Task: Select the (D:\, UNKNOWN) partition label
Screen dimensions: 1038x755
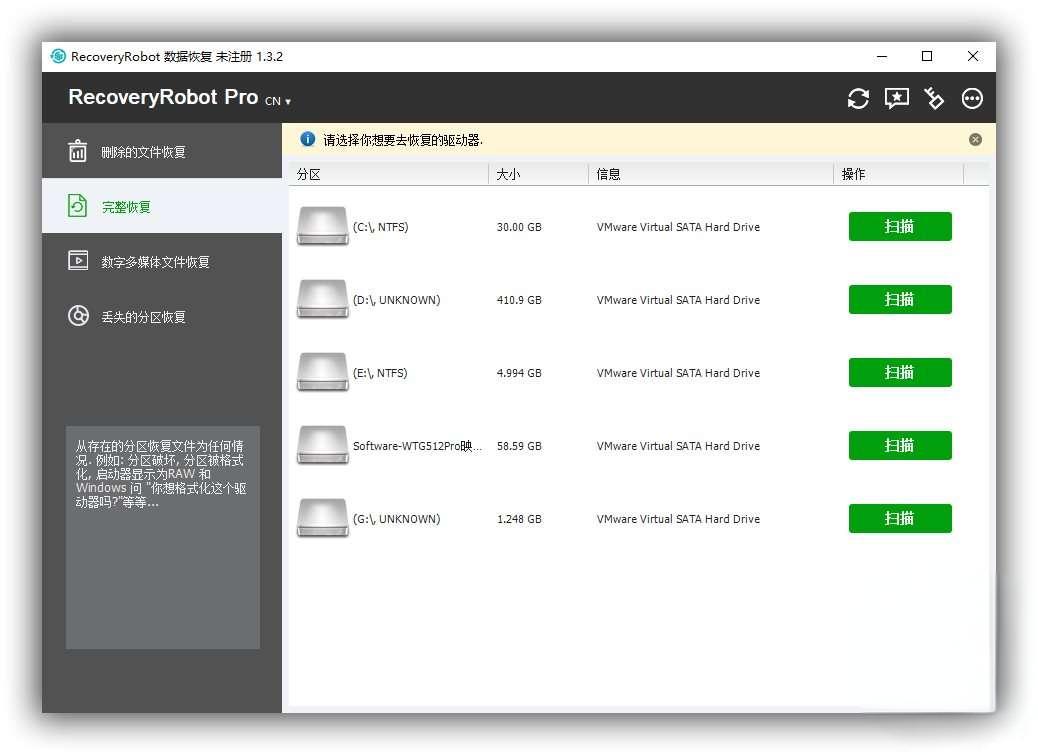Action: coord(397,300)
